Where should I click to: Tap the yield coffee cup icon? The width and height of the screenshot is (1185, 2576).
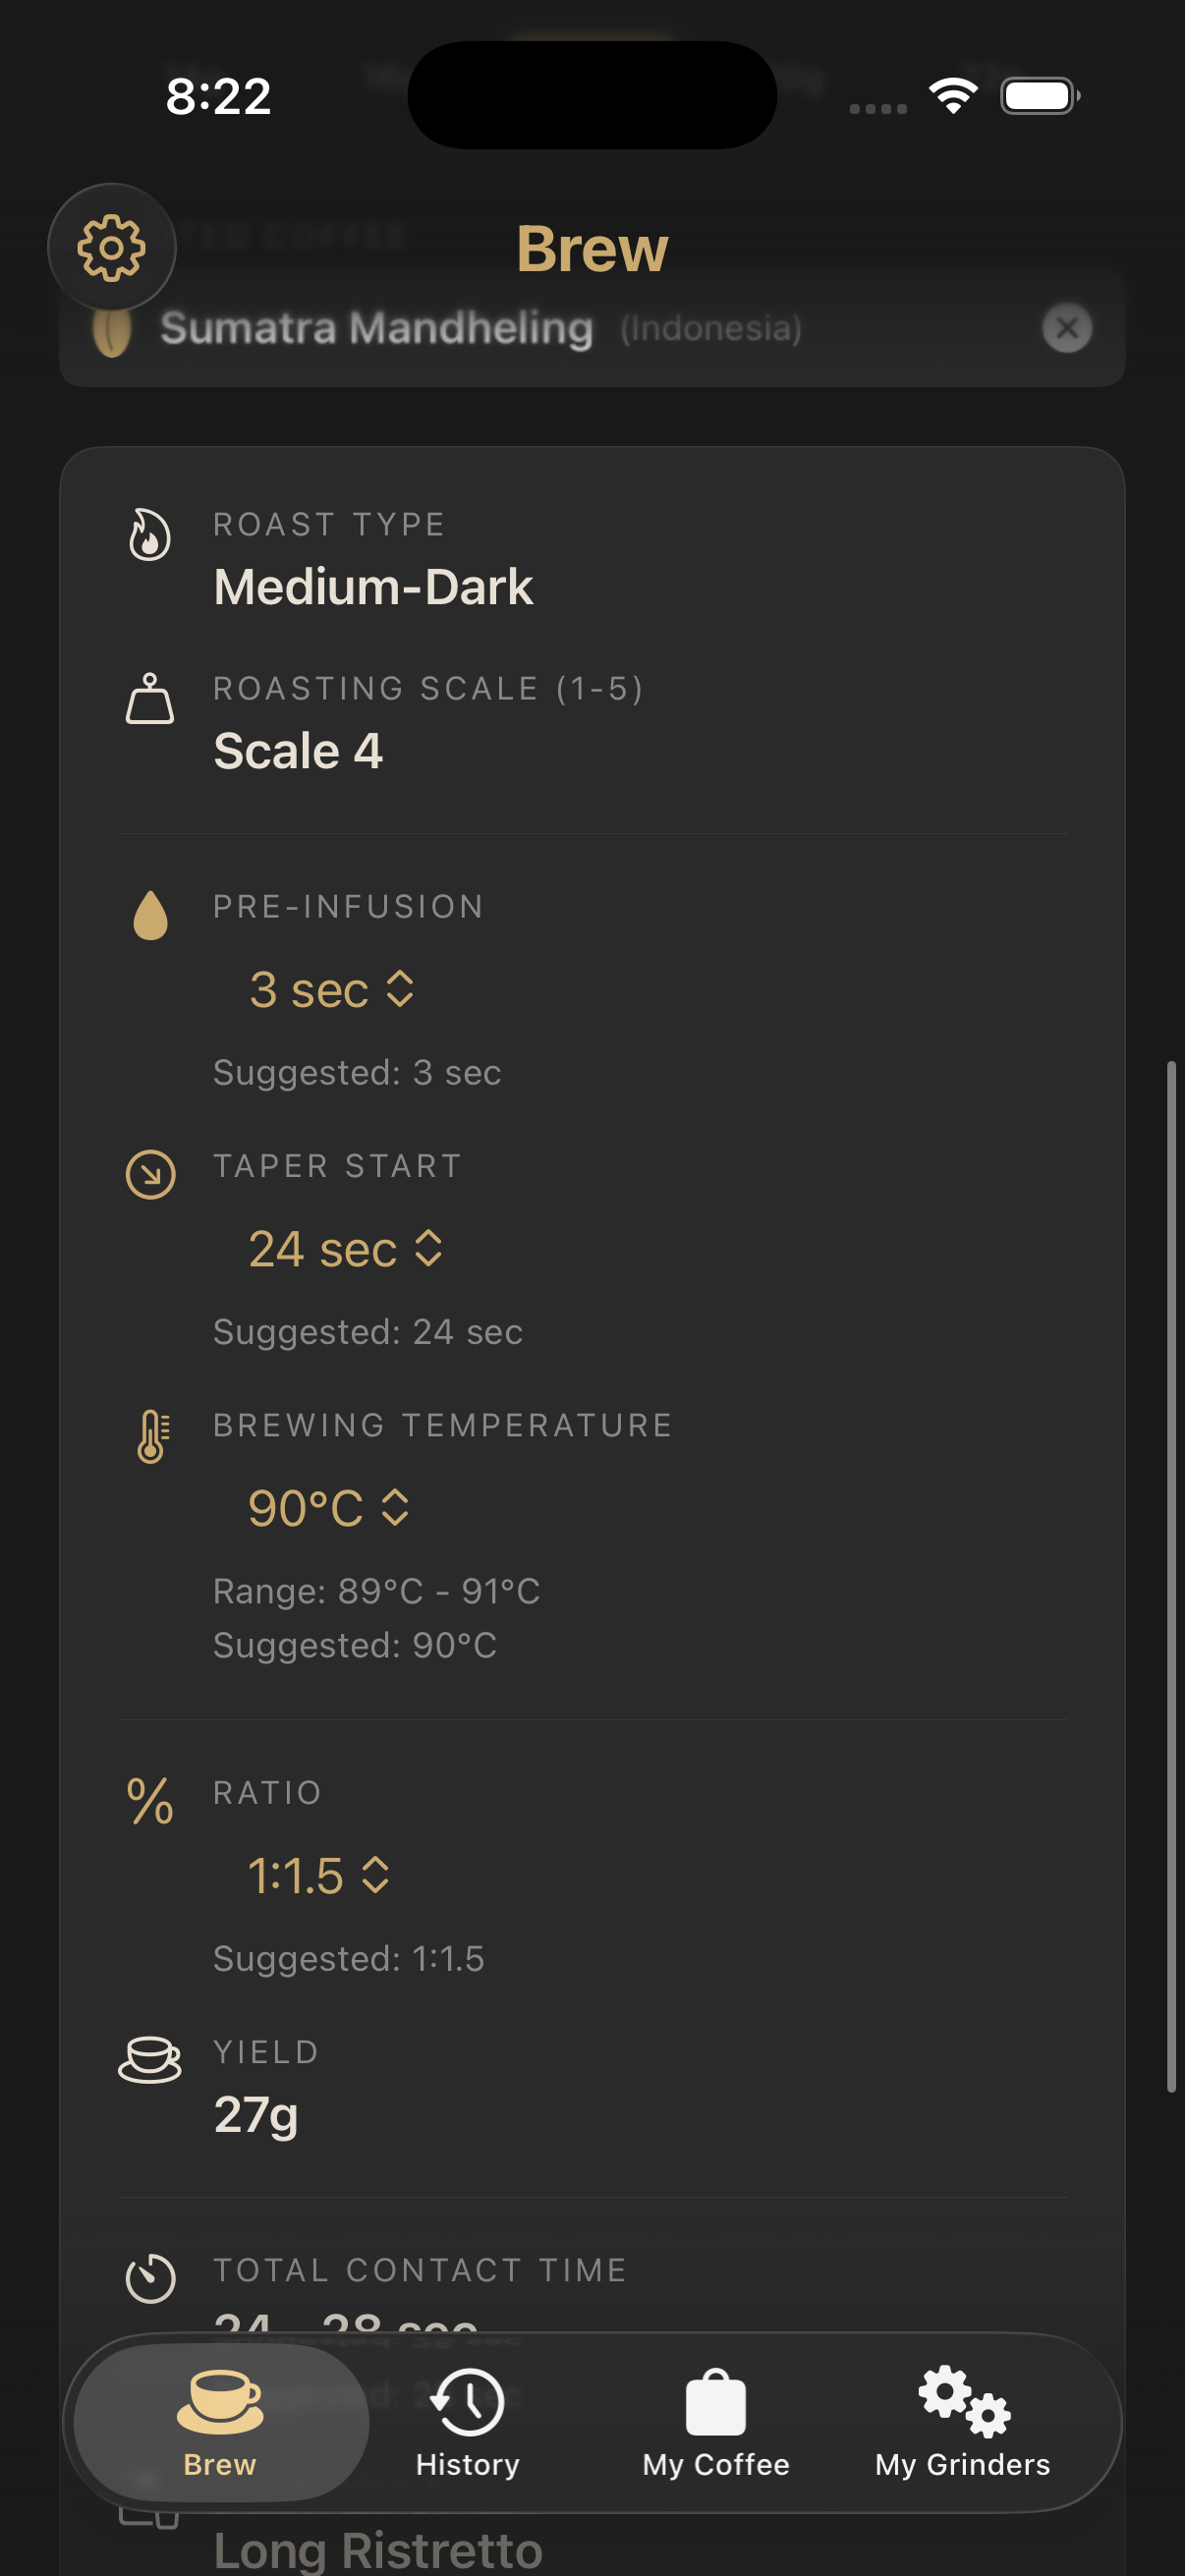pyautogui.click(x=150, y=2057)
